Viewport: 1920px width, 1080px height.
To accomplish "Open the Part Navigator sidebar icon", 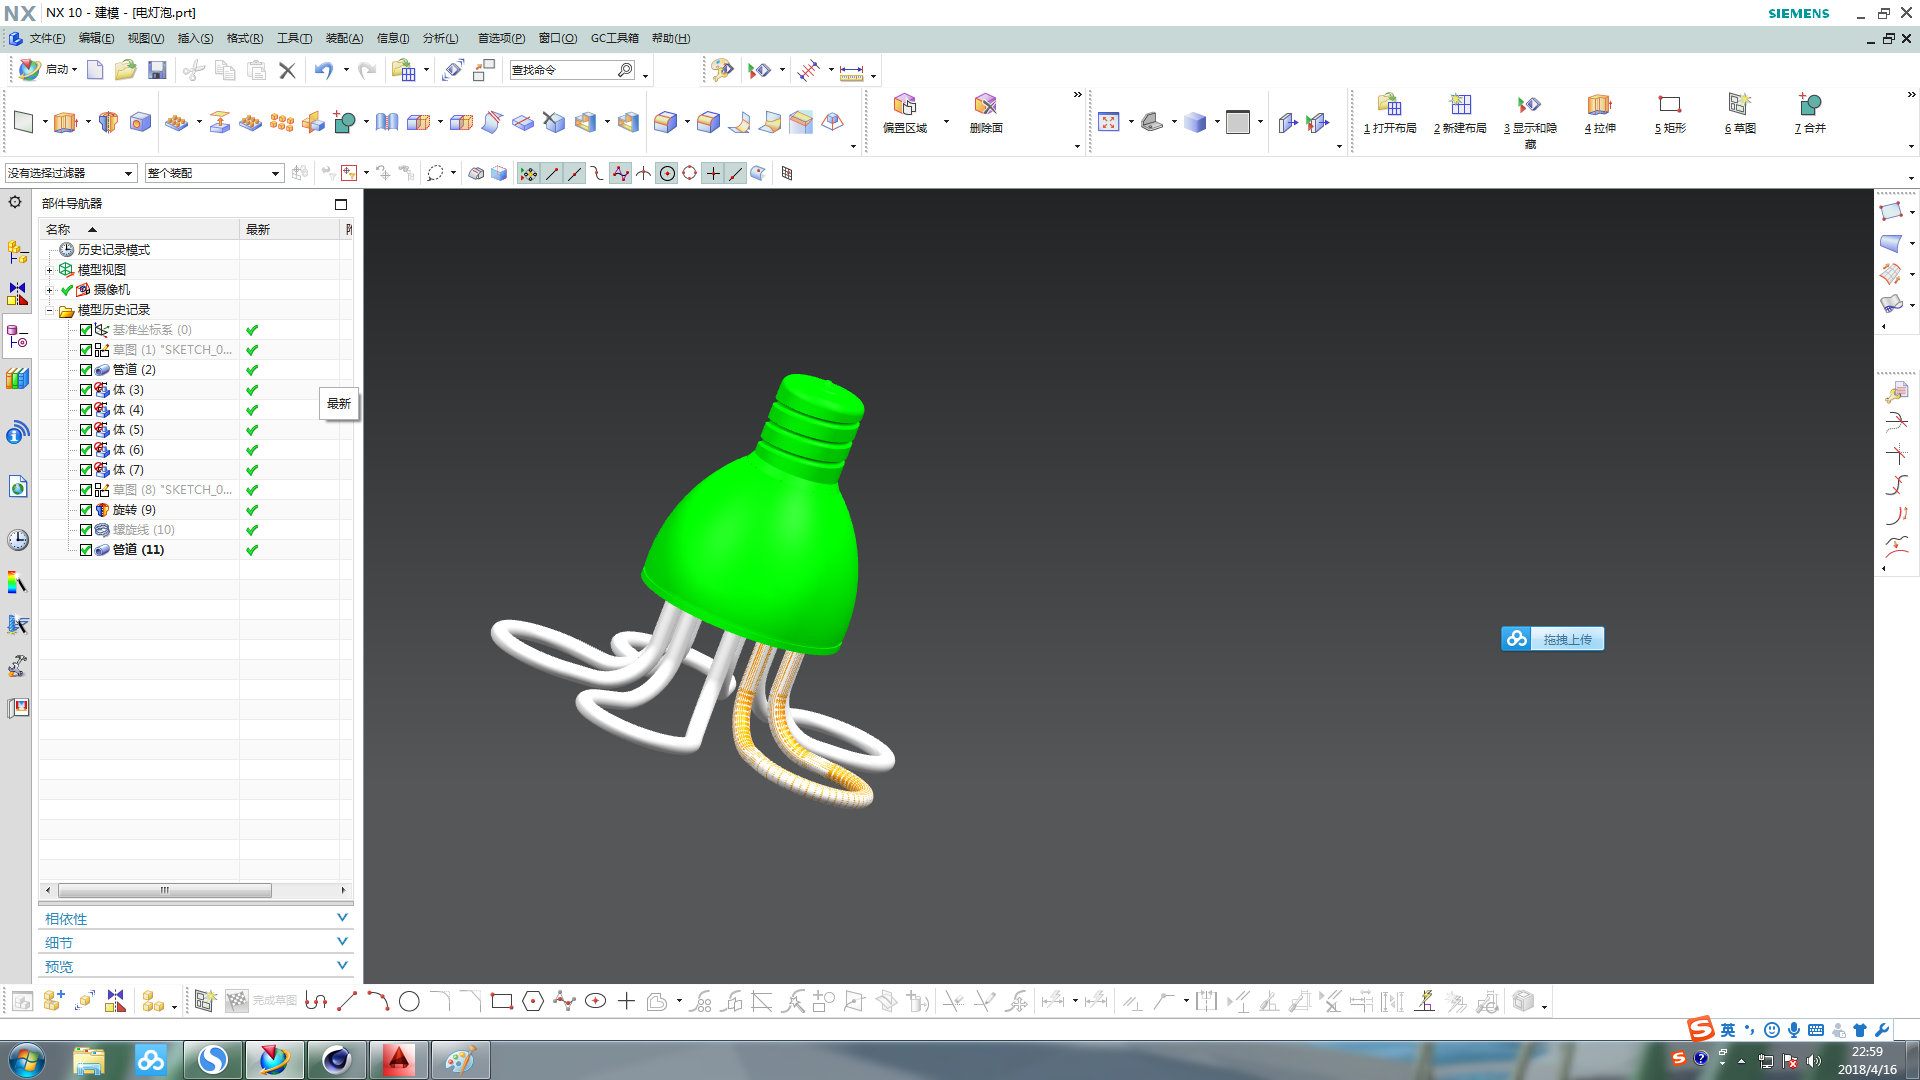I will coord(18,337).
